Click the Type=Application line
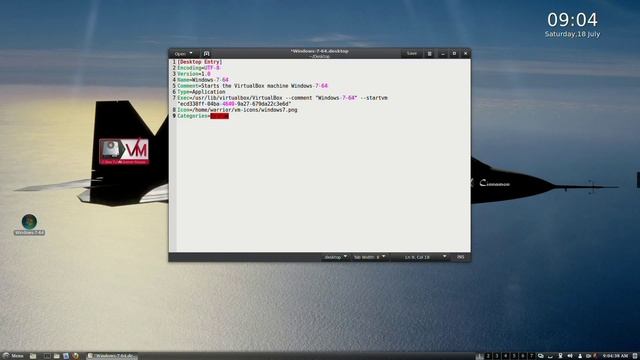 [x=201, y=92]
